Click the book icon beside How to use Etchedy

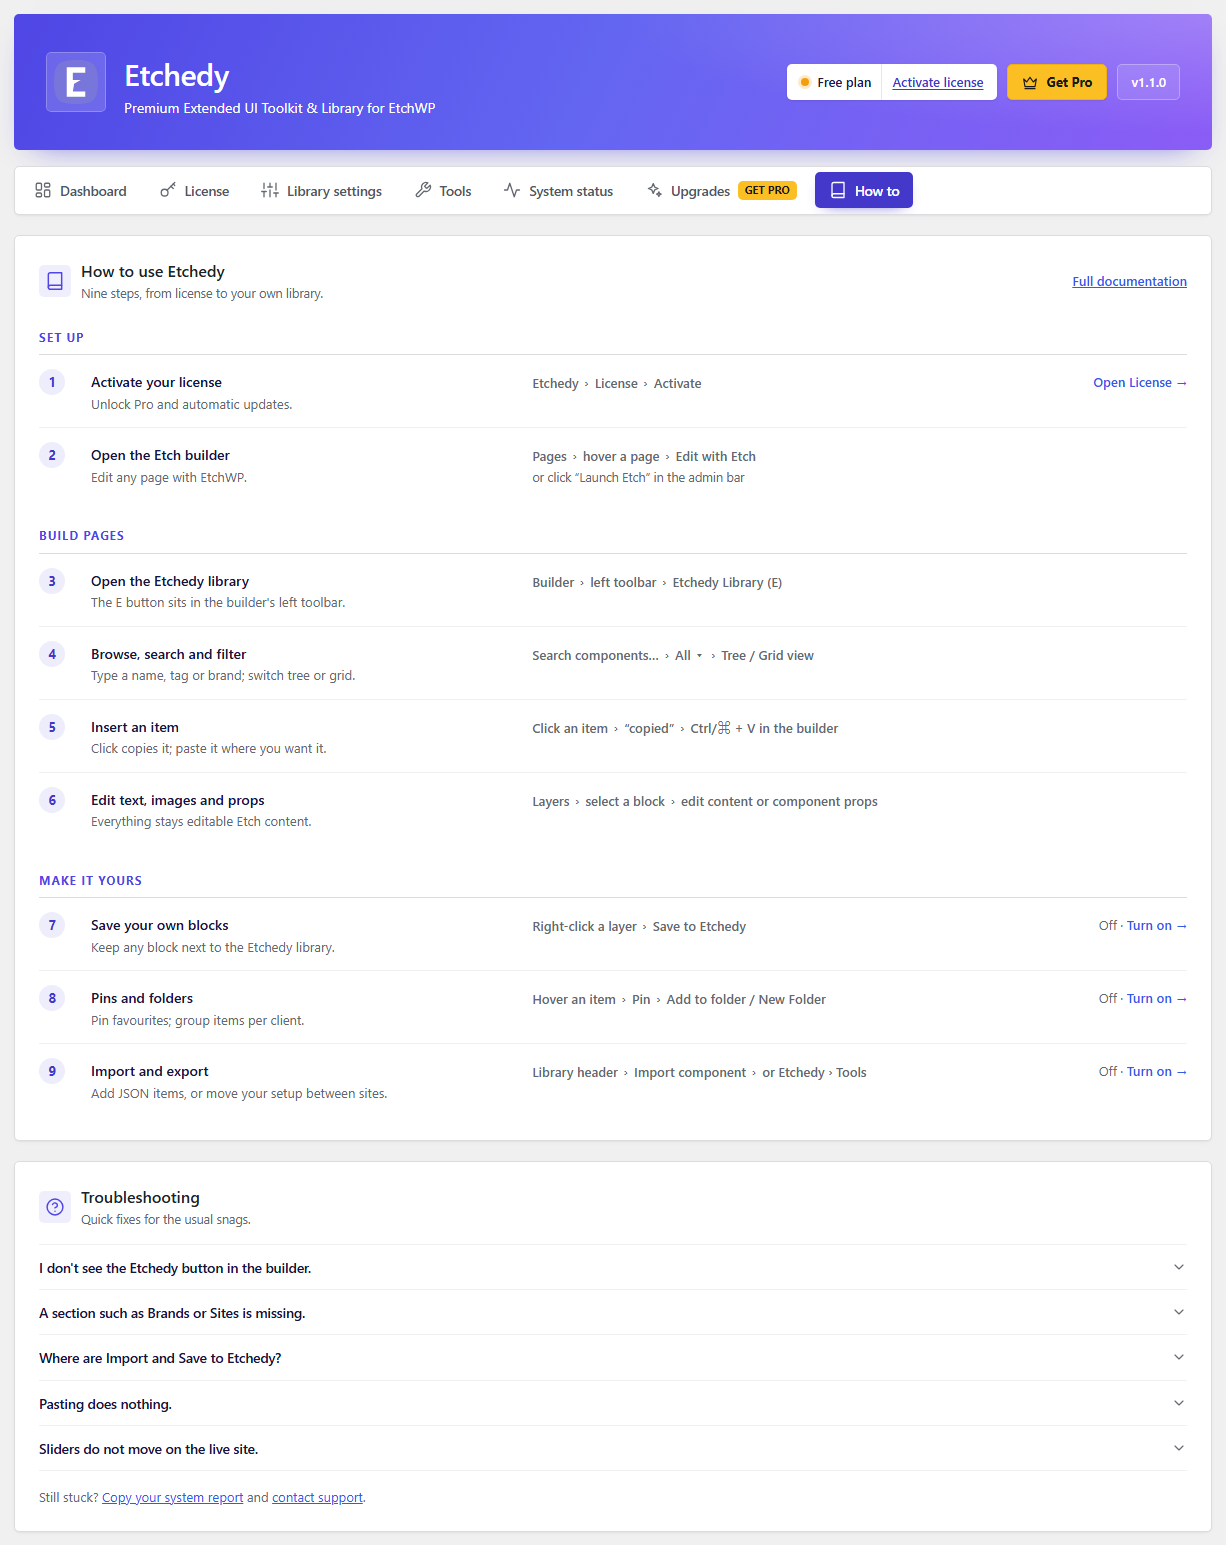[x=55, y=281]
